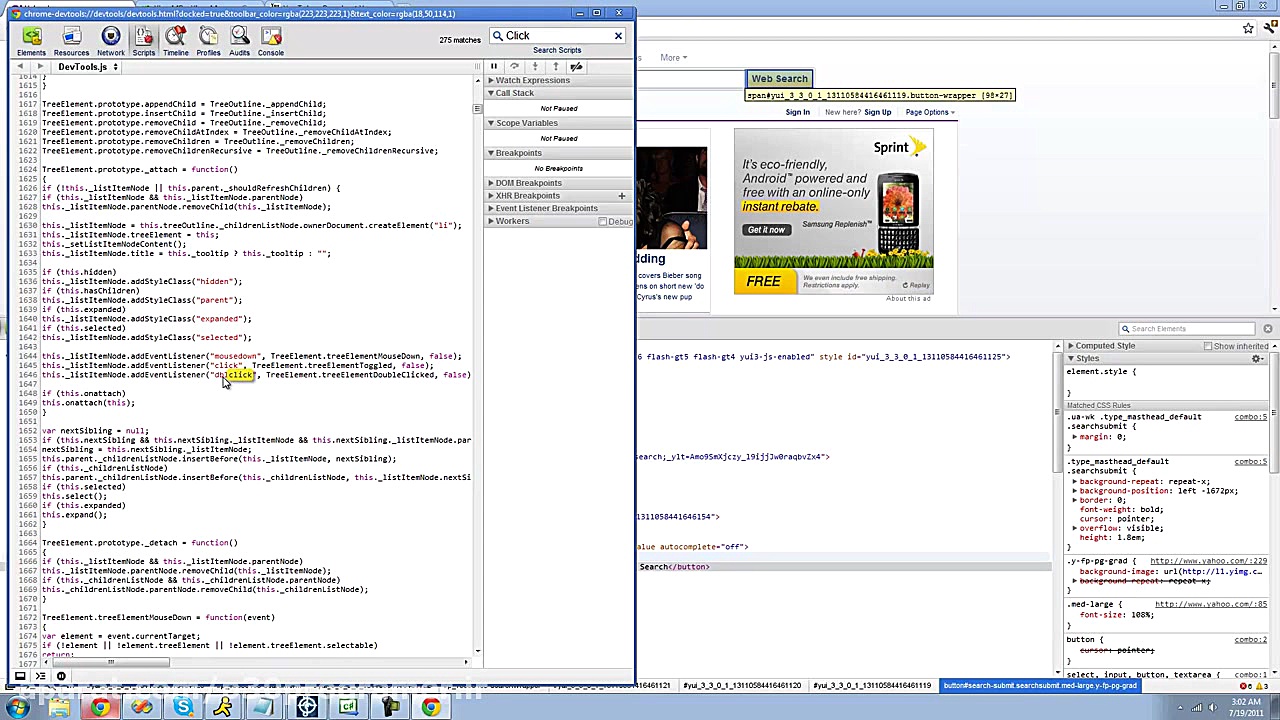Switch to the Network panel
The image size is (1280, 720).
(111, 40)
